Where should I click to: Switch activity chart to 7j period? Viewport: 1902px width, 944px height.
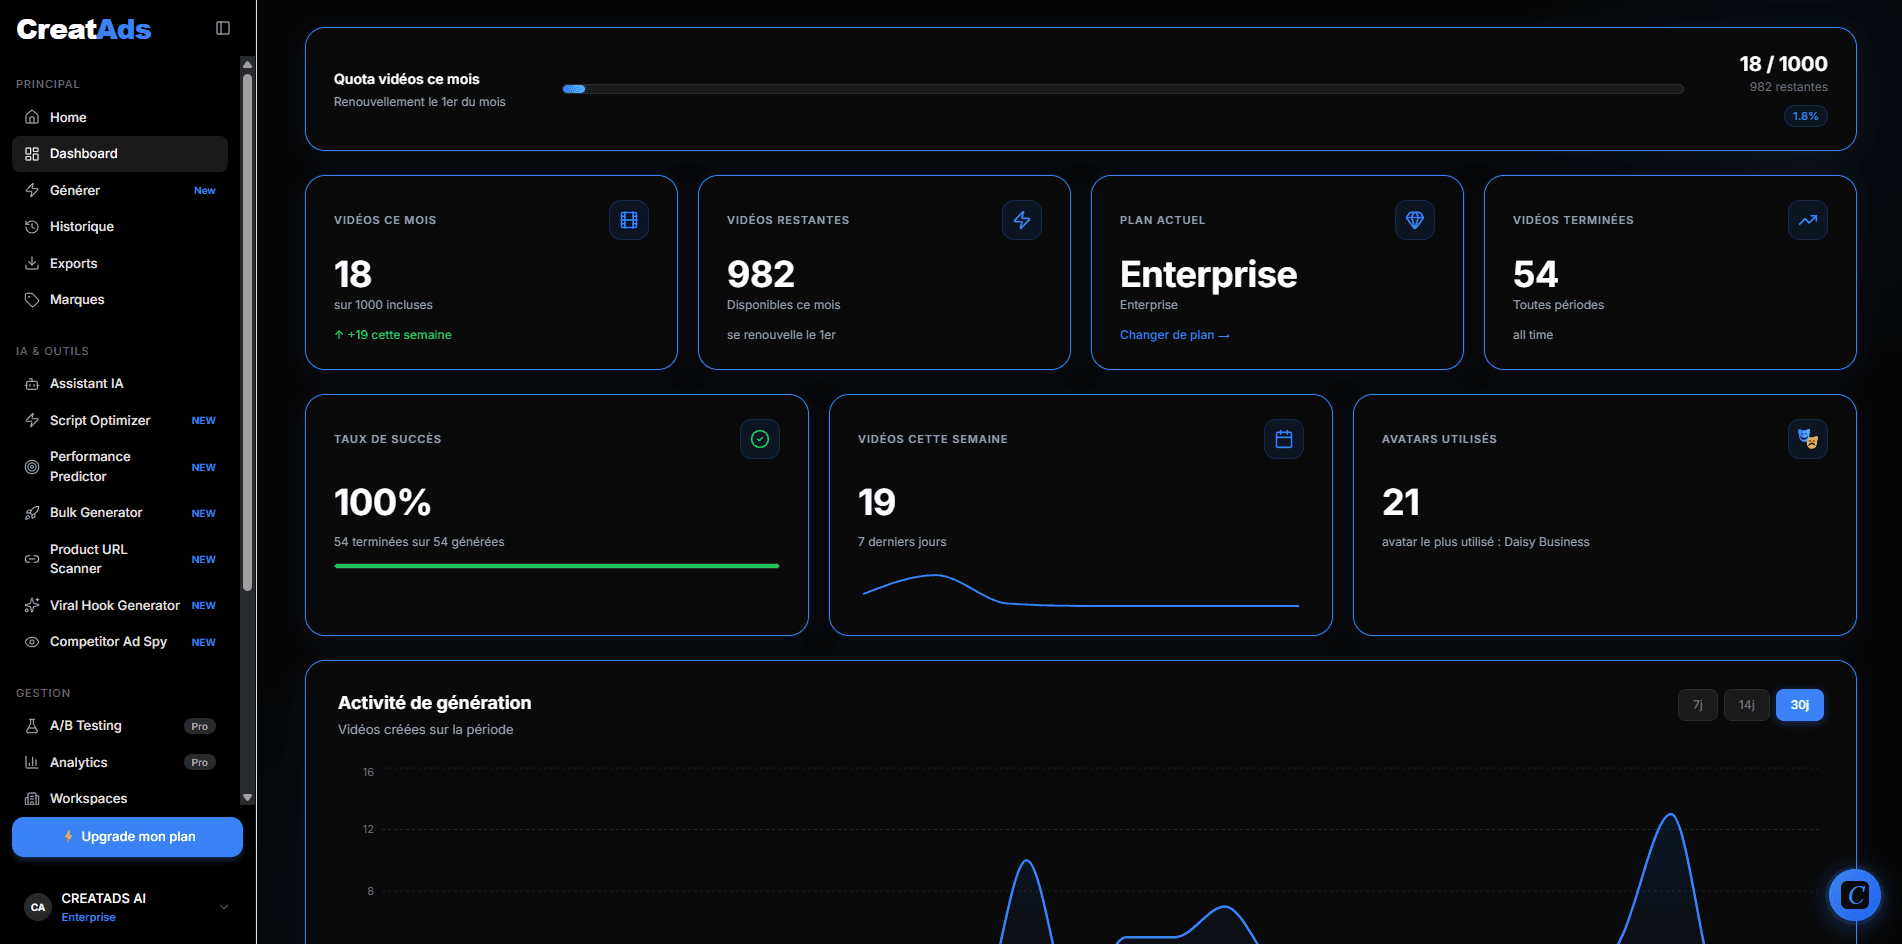[x=1698, y=705]
